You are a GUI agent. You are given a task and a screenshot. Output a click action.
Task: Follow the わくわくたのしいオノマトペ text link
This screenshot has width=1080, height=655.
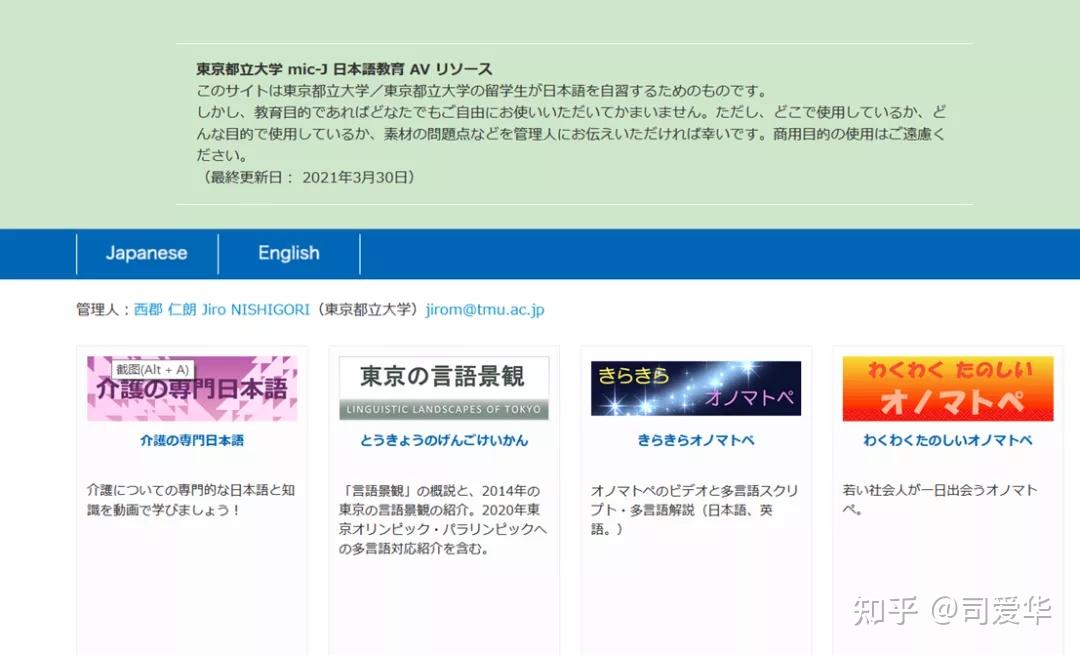(947, 439)
